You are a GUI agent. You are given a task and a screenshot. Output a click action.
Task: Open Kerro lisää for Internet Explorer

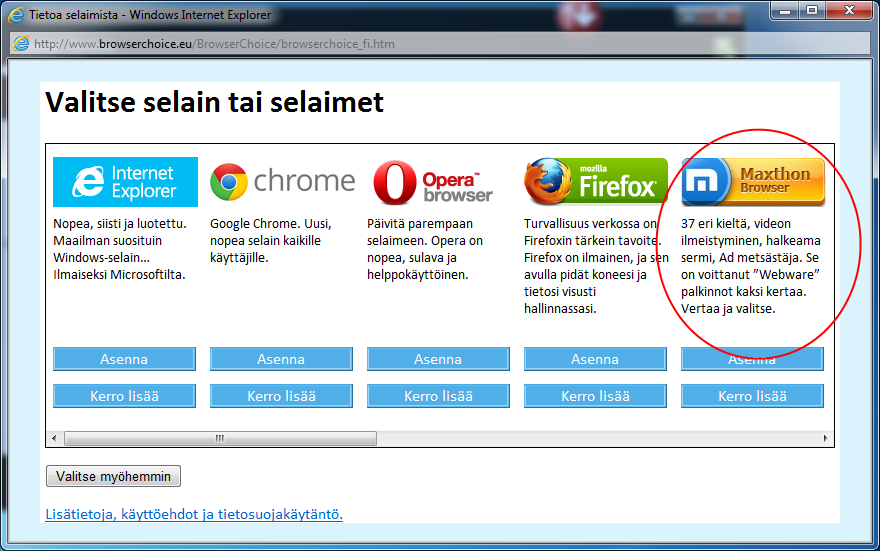[124, 396]
